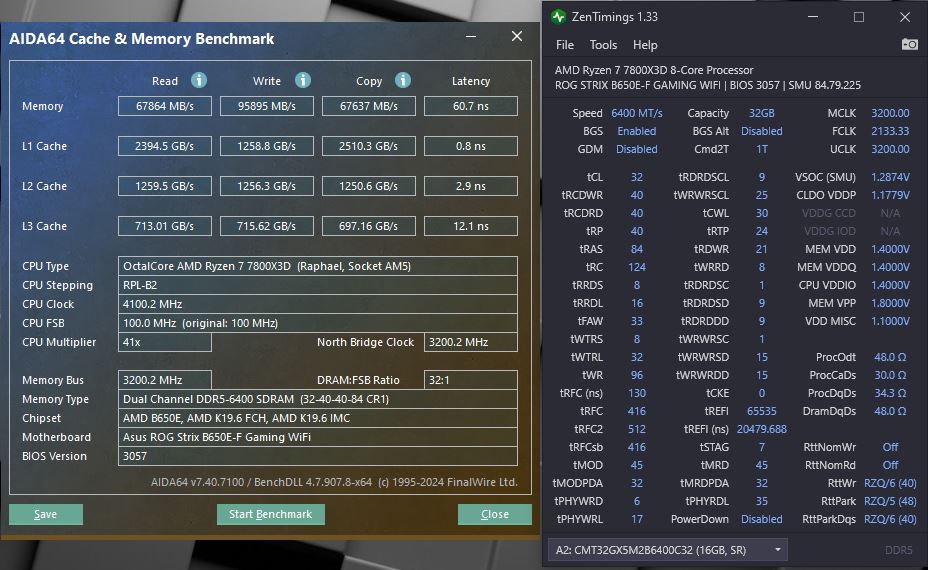Click the Write column info icon
Screen dimensions: 928x570
(x=303, y=80)
